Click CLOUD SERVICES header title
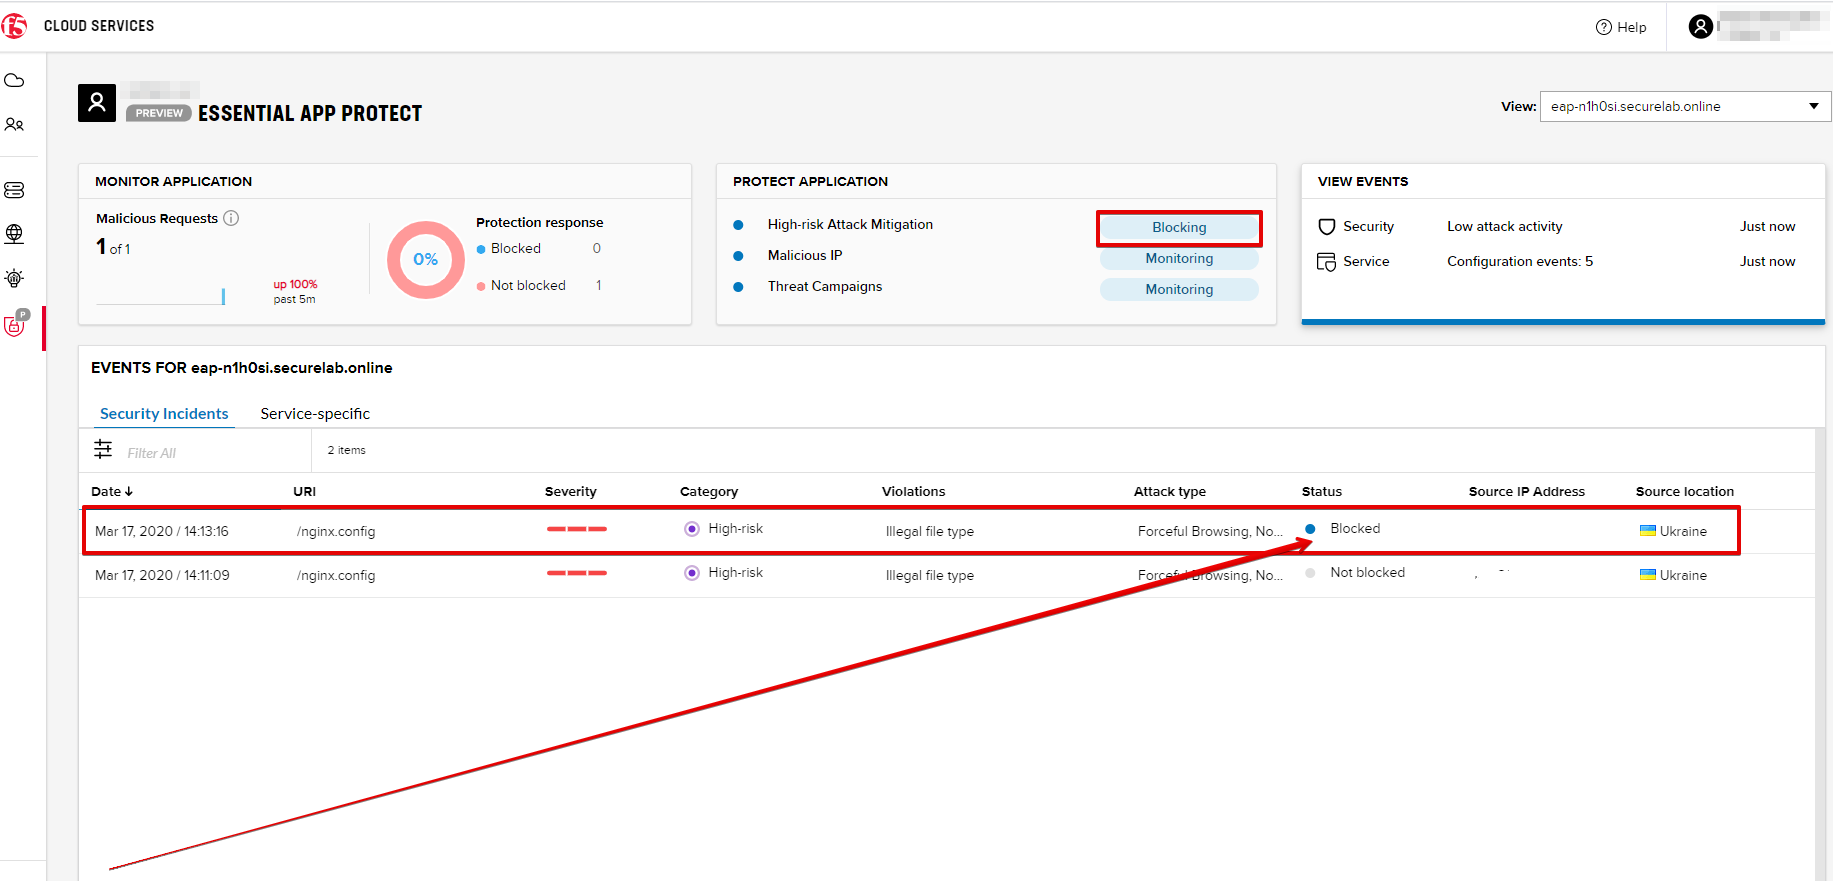 99,26
